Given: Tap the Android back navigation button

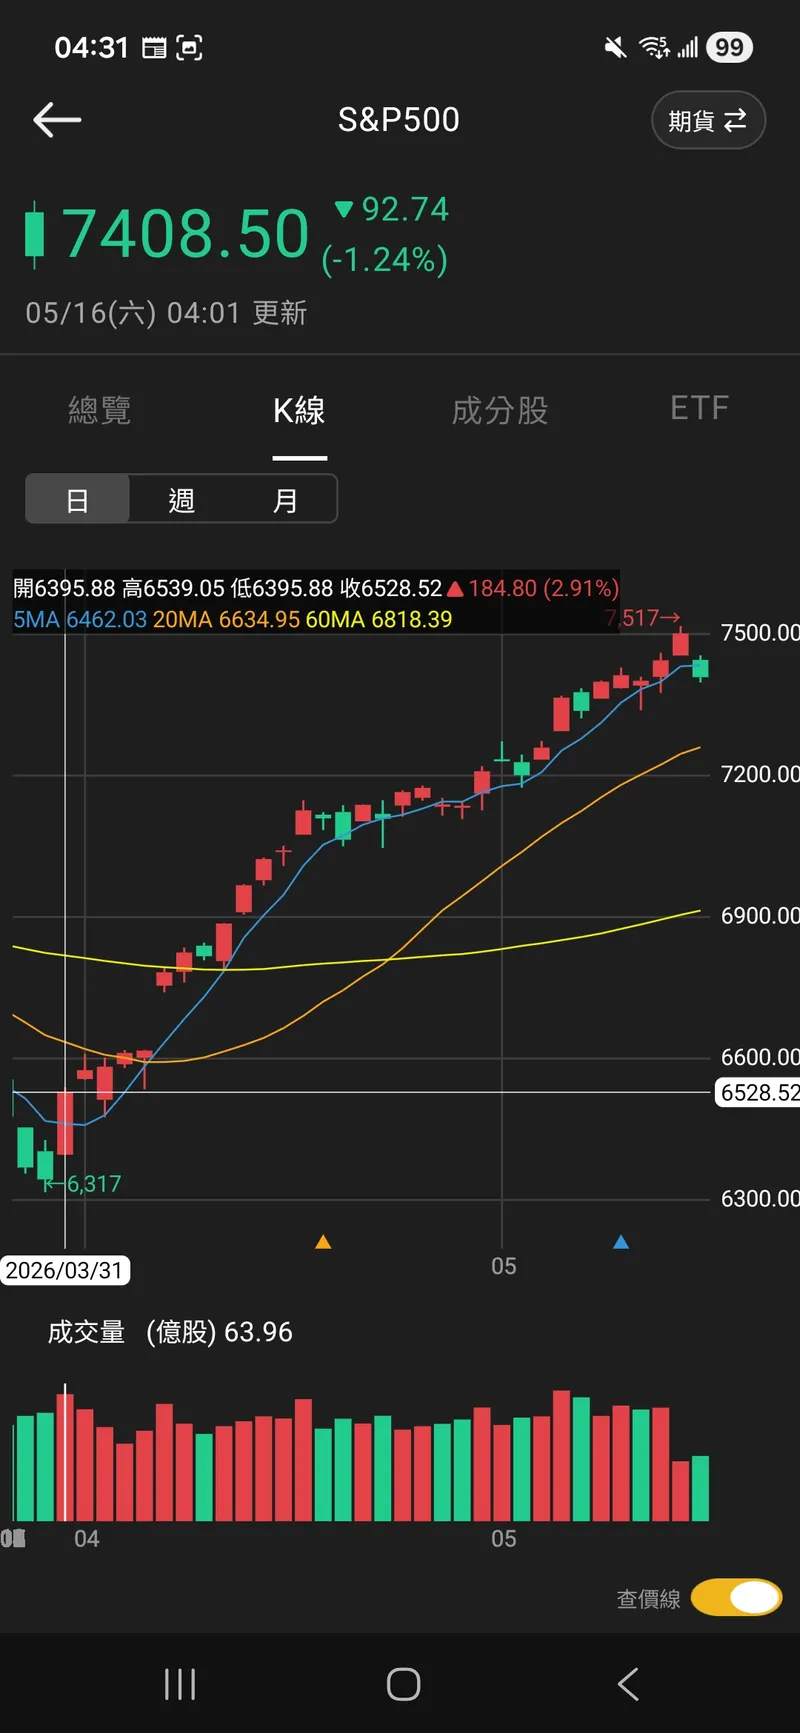Looking at the screenshot, I should [628, 1685].
